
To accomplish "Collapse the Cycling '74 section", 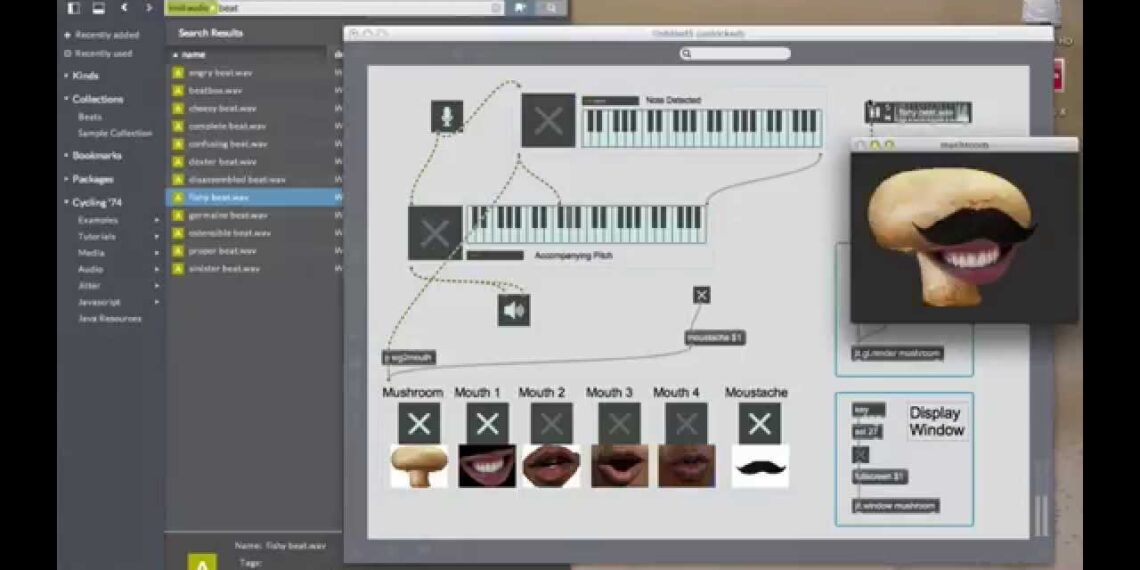I will click(96, 203).
